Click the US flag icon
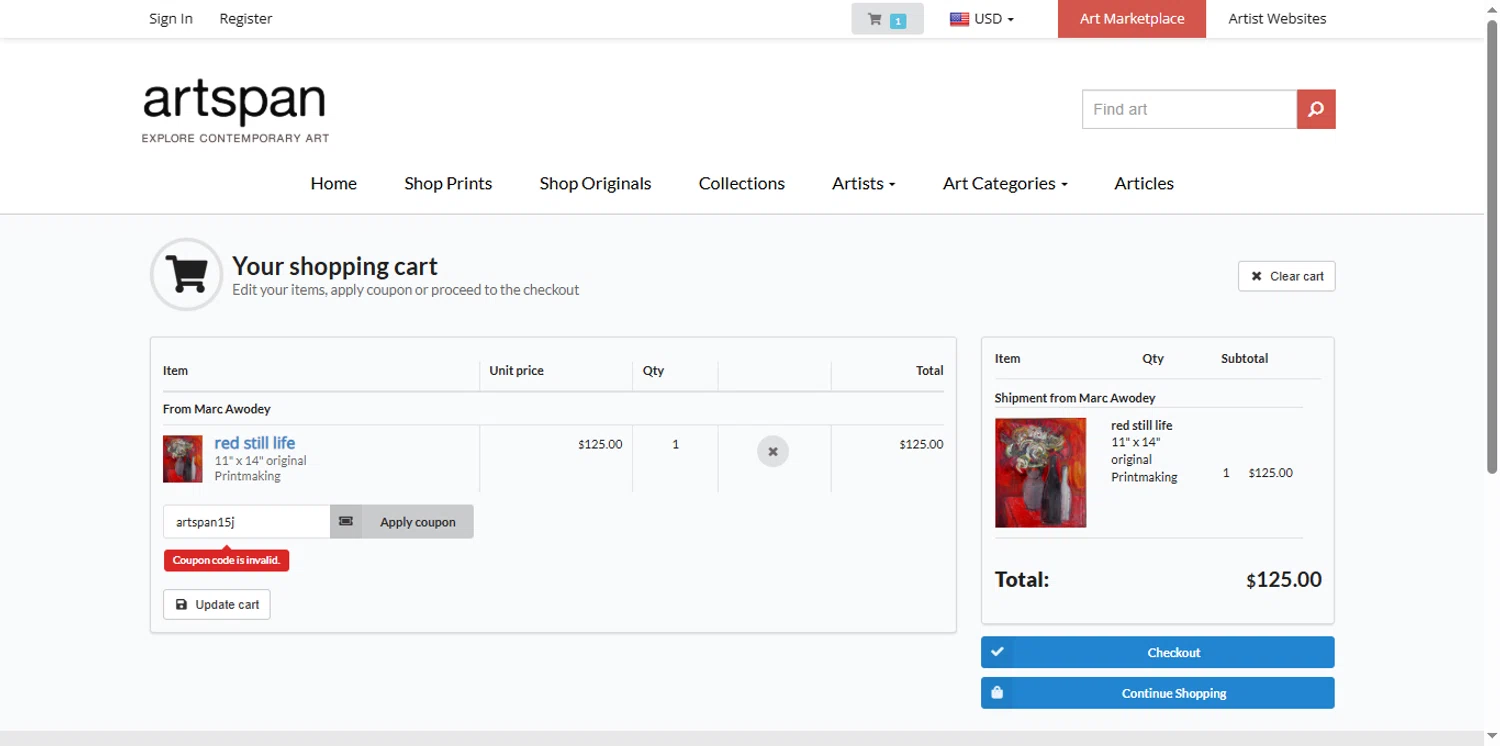 click(x=959, y=19)
